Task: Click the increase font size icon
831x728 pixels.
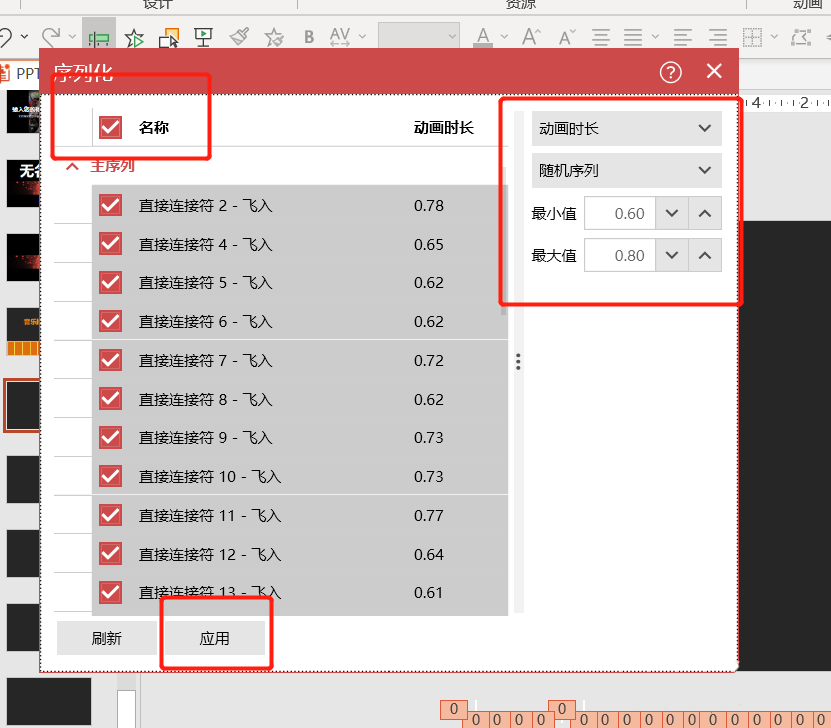Action: [530, 37]
